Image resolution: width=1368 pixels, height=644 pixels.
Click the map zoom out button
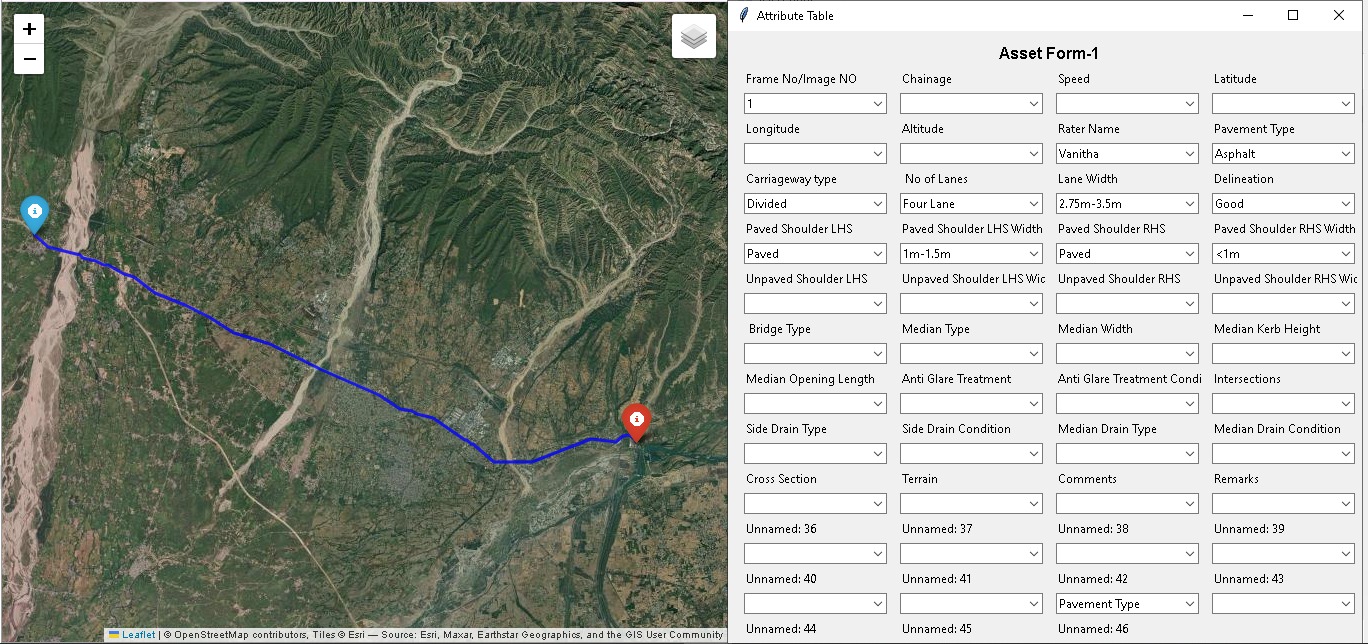[x=29, y=59]
